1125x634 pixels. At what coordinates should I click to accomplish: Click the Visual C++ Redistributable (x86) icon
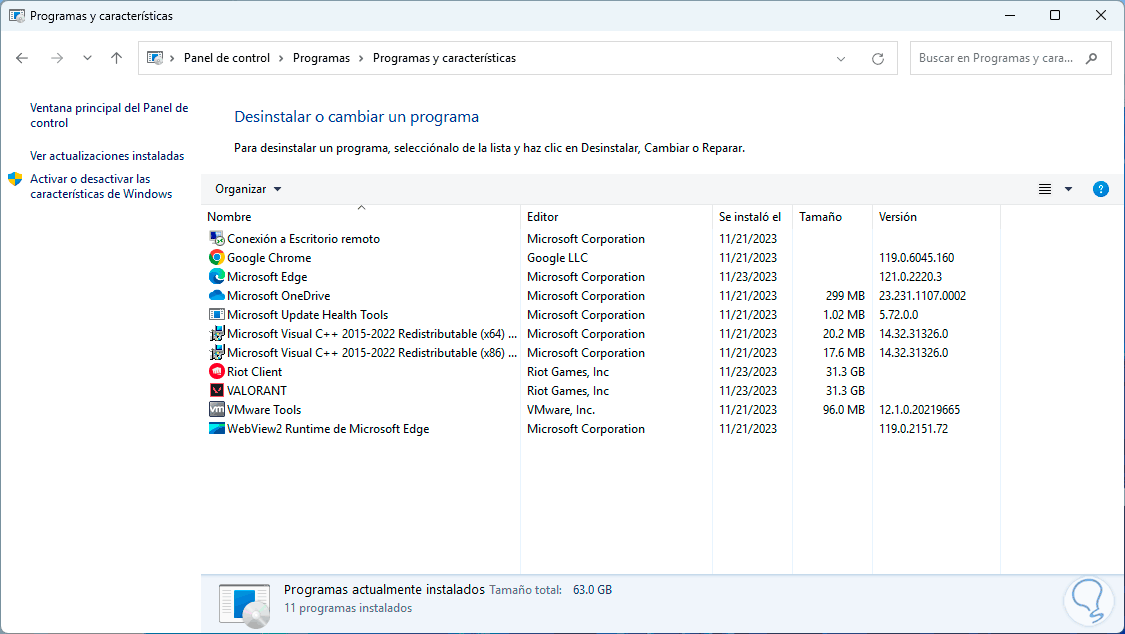[217, 353]
